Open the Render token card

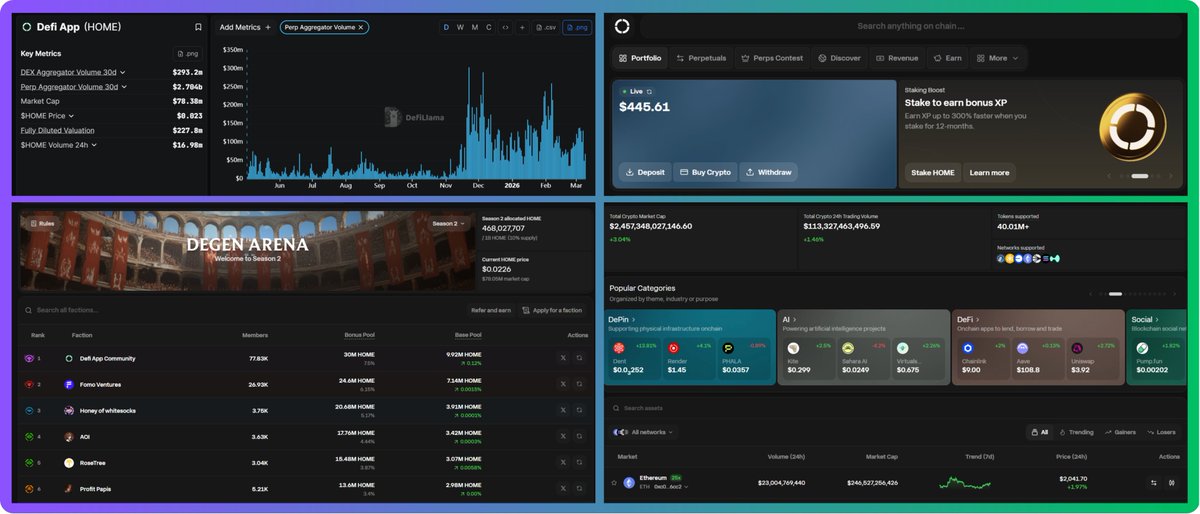click(687, 359)
